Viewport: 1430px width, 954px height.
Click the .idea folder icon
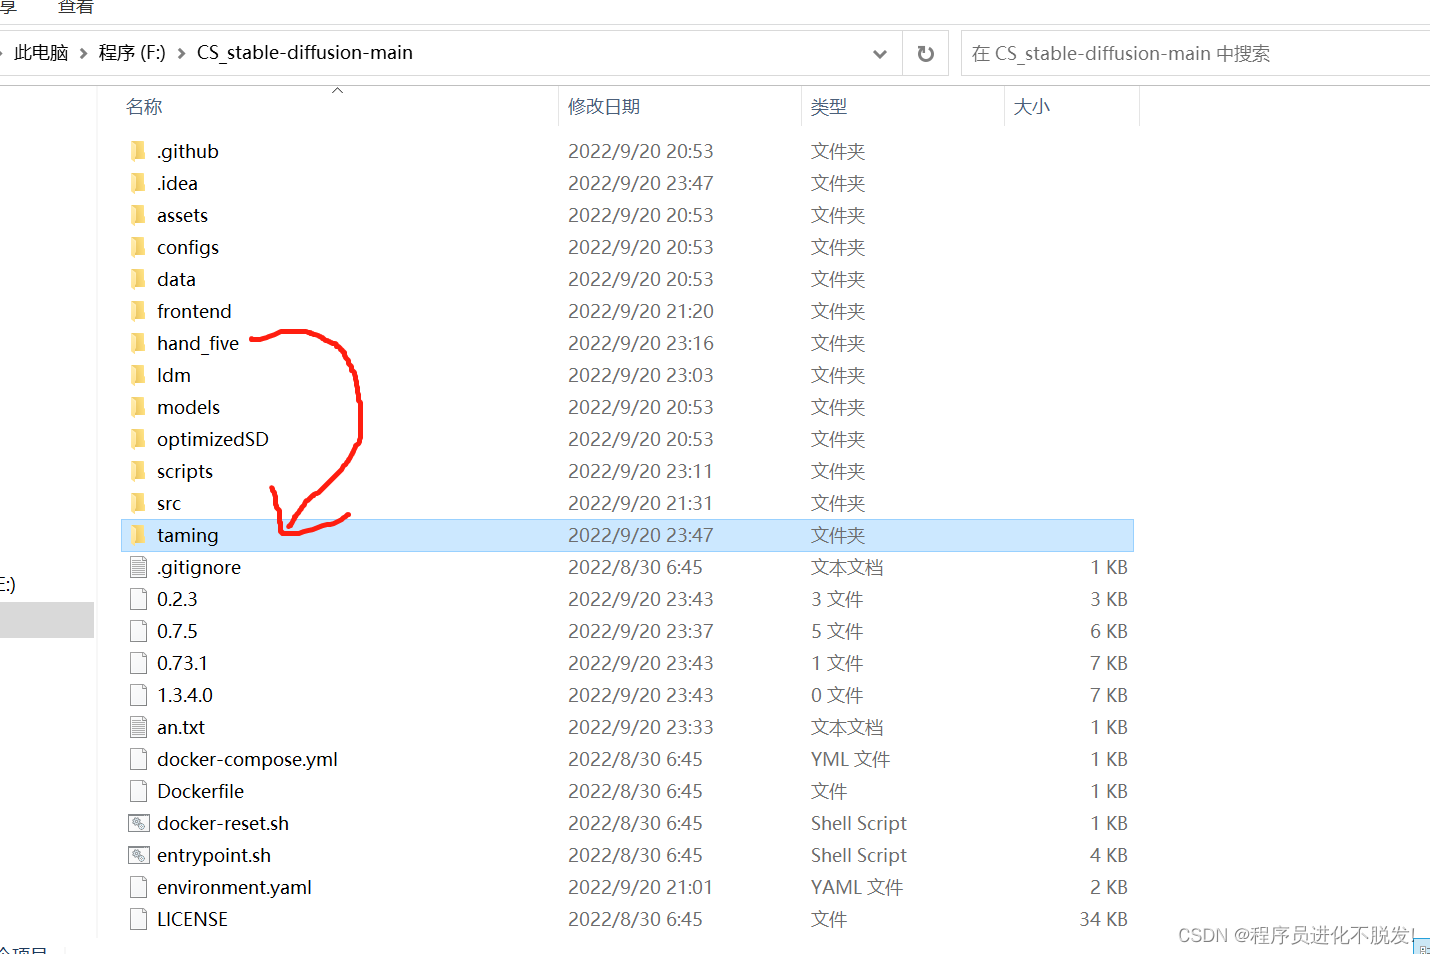(x=138, y=183)
